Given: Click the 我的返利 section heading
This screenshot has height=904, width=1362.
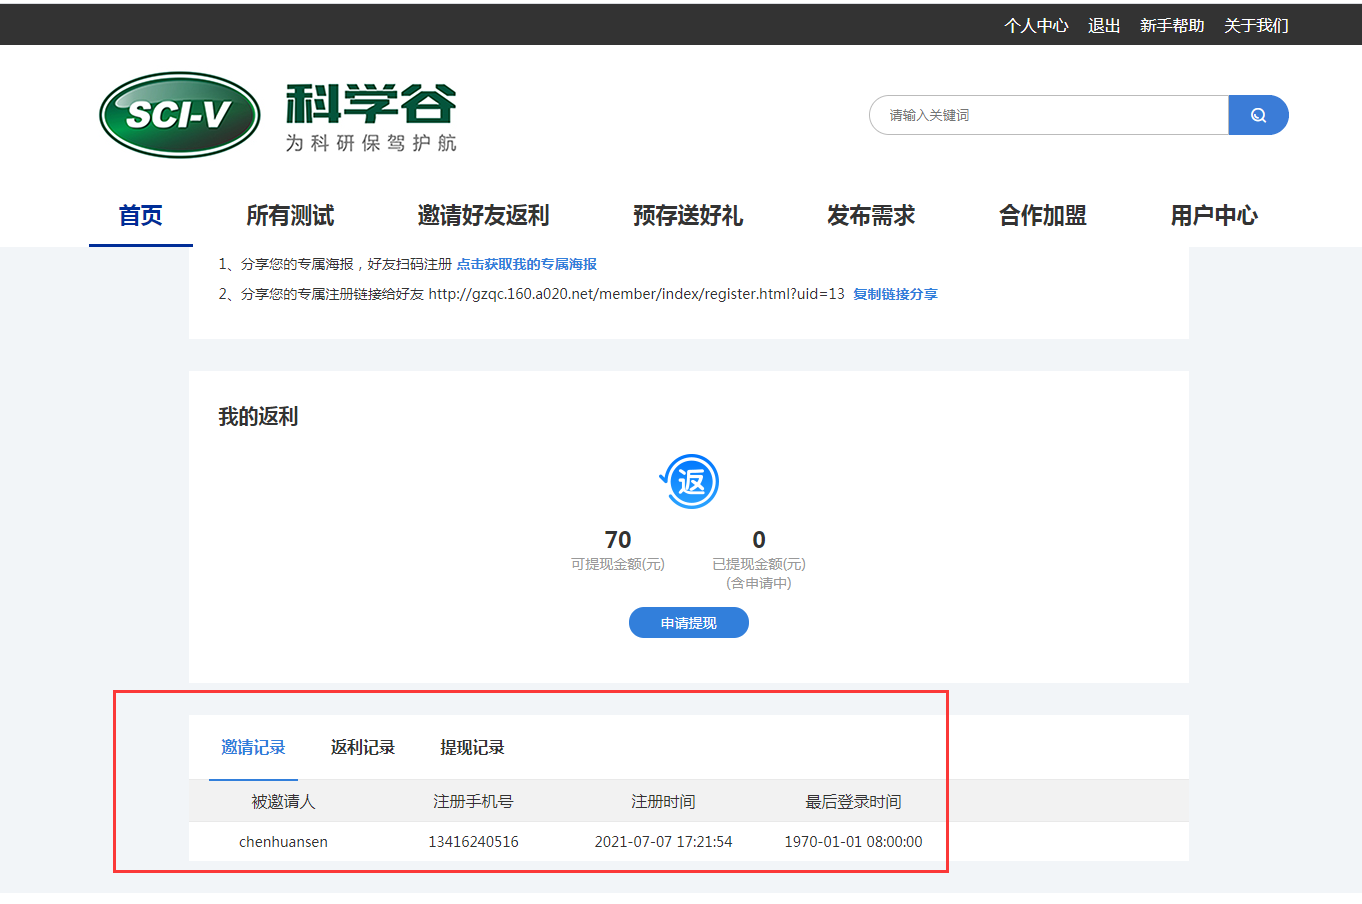Looking at the screenshot, I should (x=258, y=417).
